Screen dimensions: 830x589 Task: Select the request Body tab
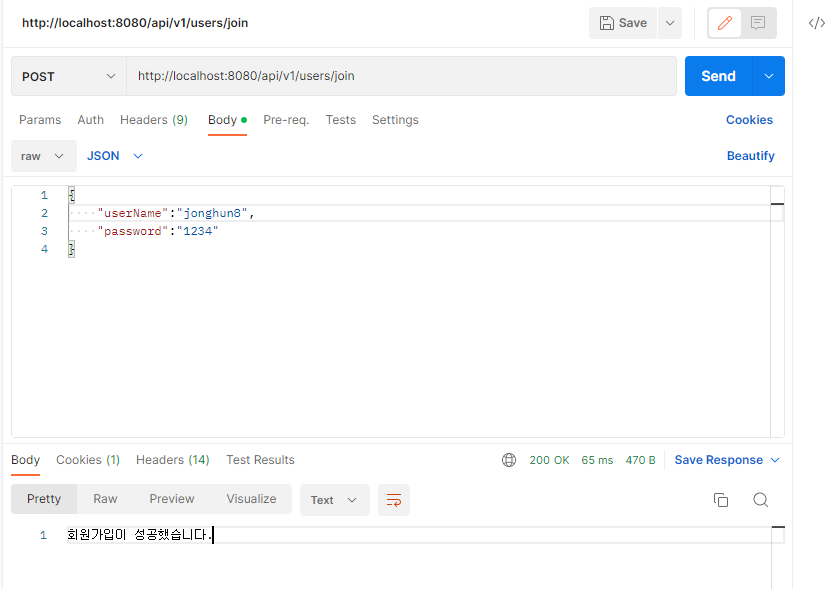(x=227, y=120)
